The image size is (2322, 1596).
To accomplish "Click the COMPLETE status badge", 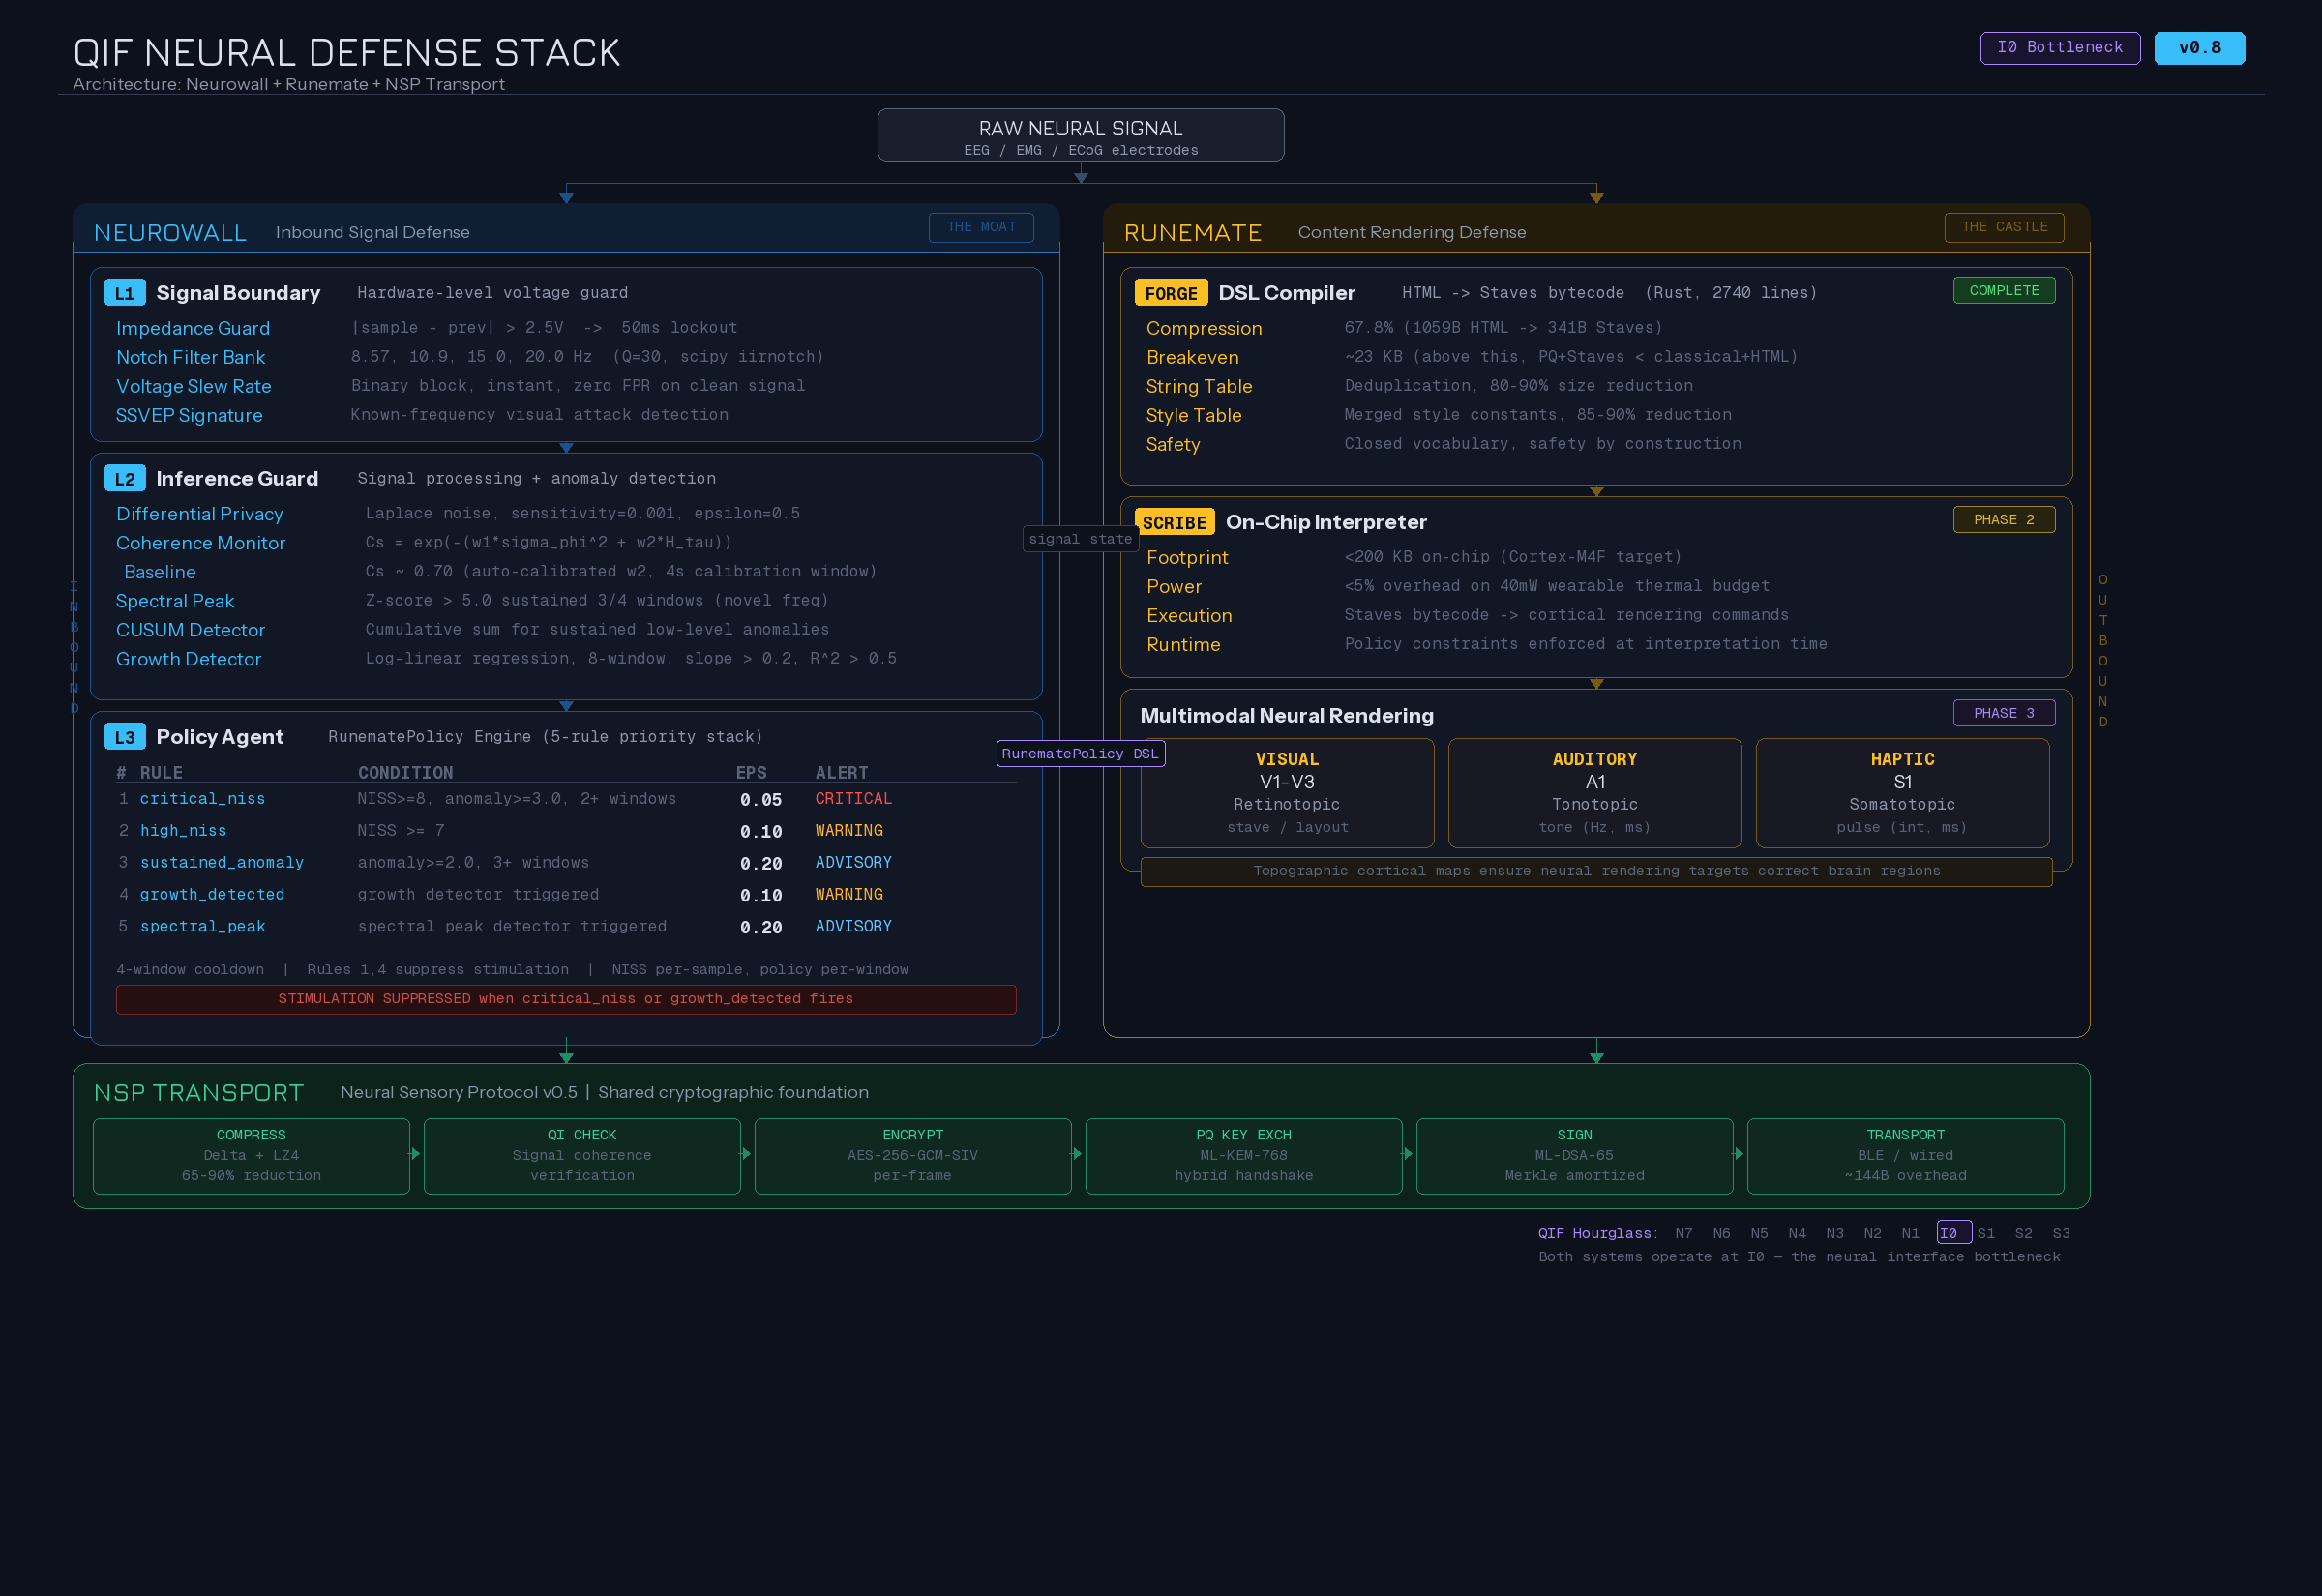I will 2004,290.
